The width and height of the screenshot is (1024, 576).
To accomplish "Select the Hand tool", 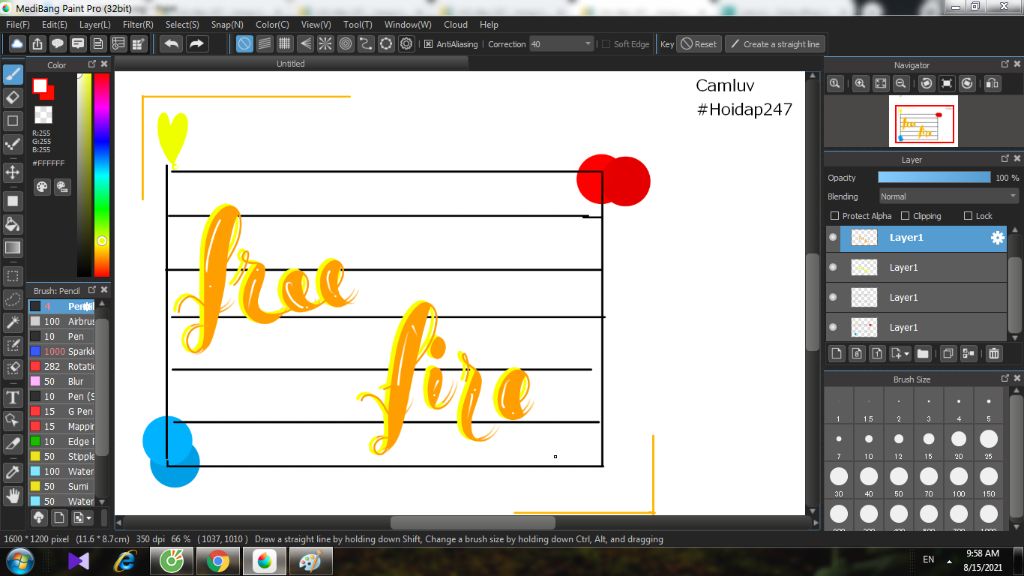I will [x=12, y=496].
